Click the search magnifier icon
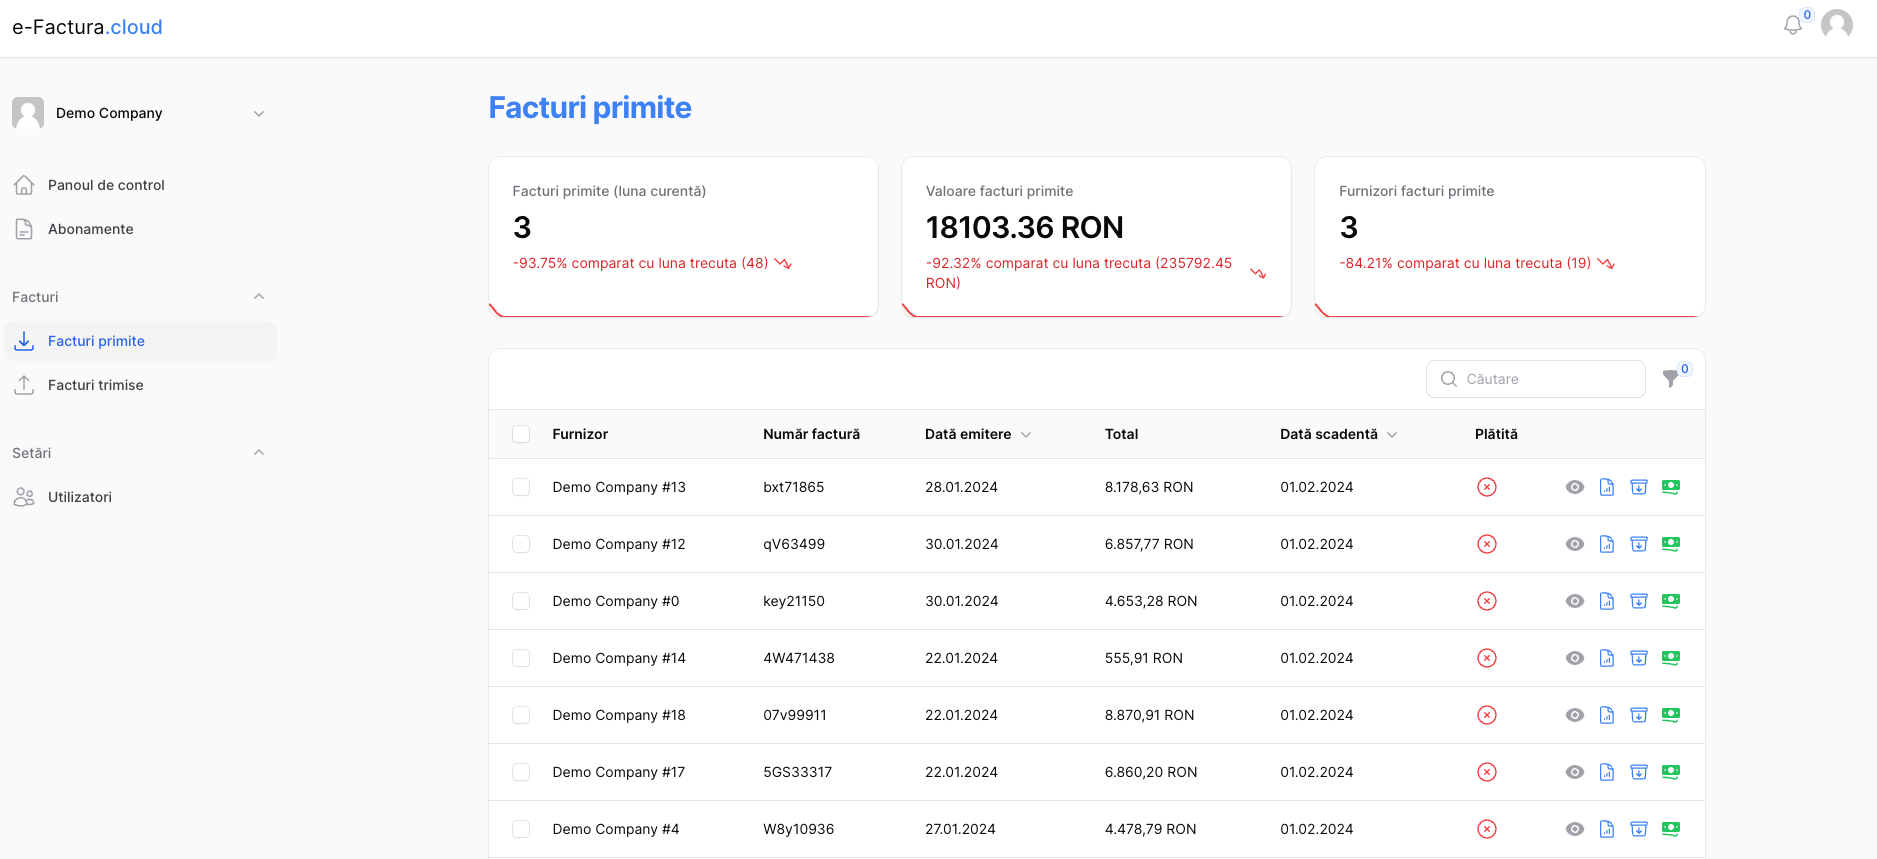Viewport: 1877px width, 859px height. coord(1449,379)
